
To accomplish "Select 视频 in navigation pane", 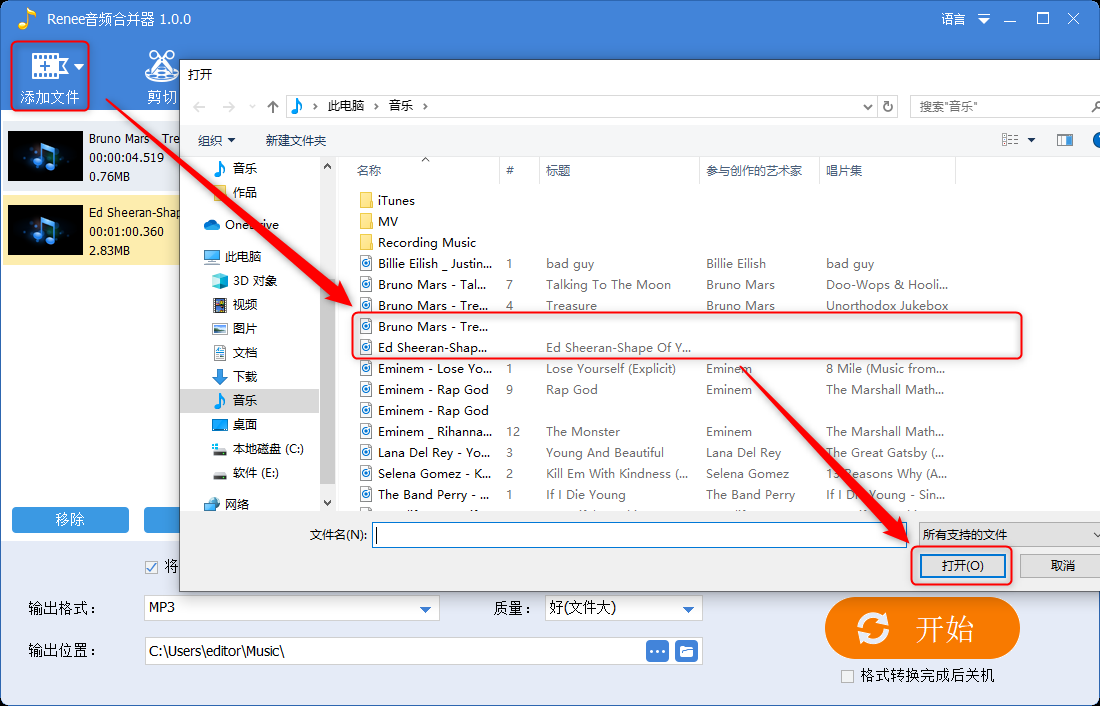I will coord(236,305).
